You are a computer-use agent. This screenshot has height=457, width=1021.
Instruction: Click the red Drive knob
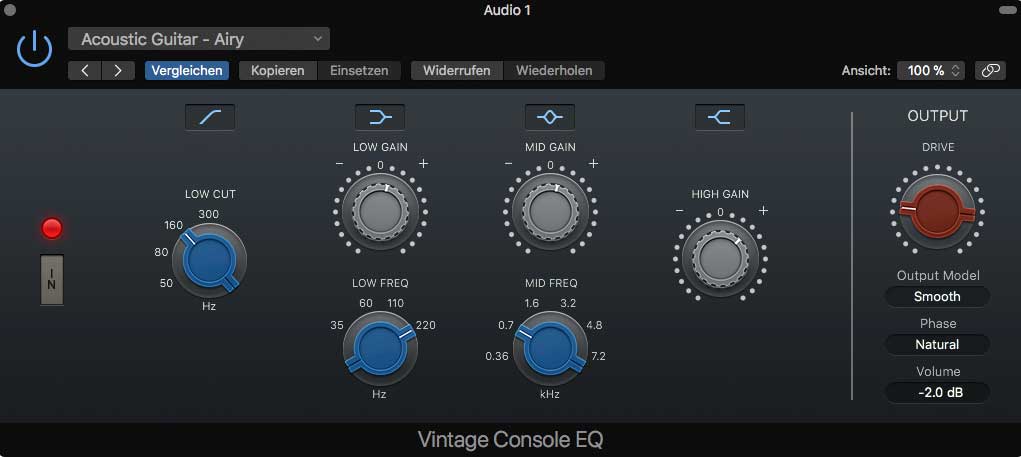point(937,208)
